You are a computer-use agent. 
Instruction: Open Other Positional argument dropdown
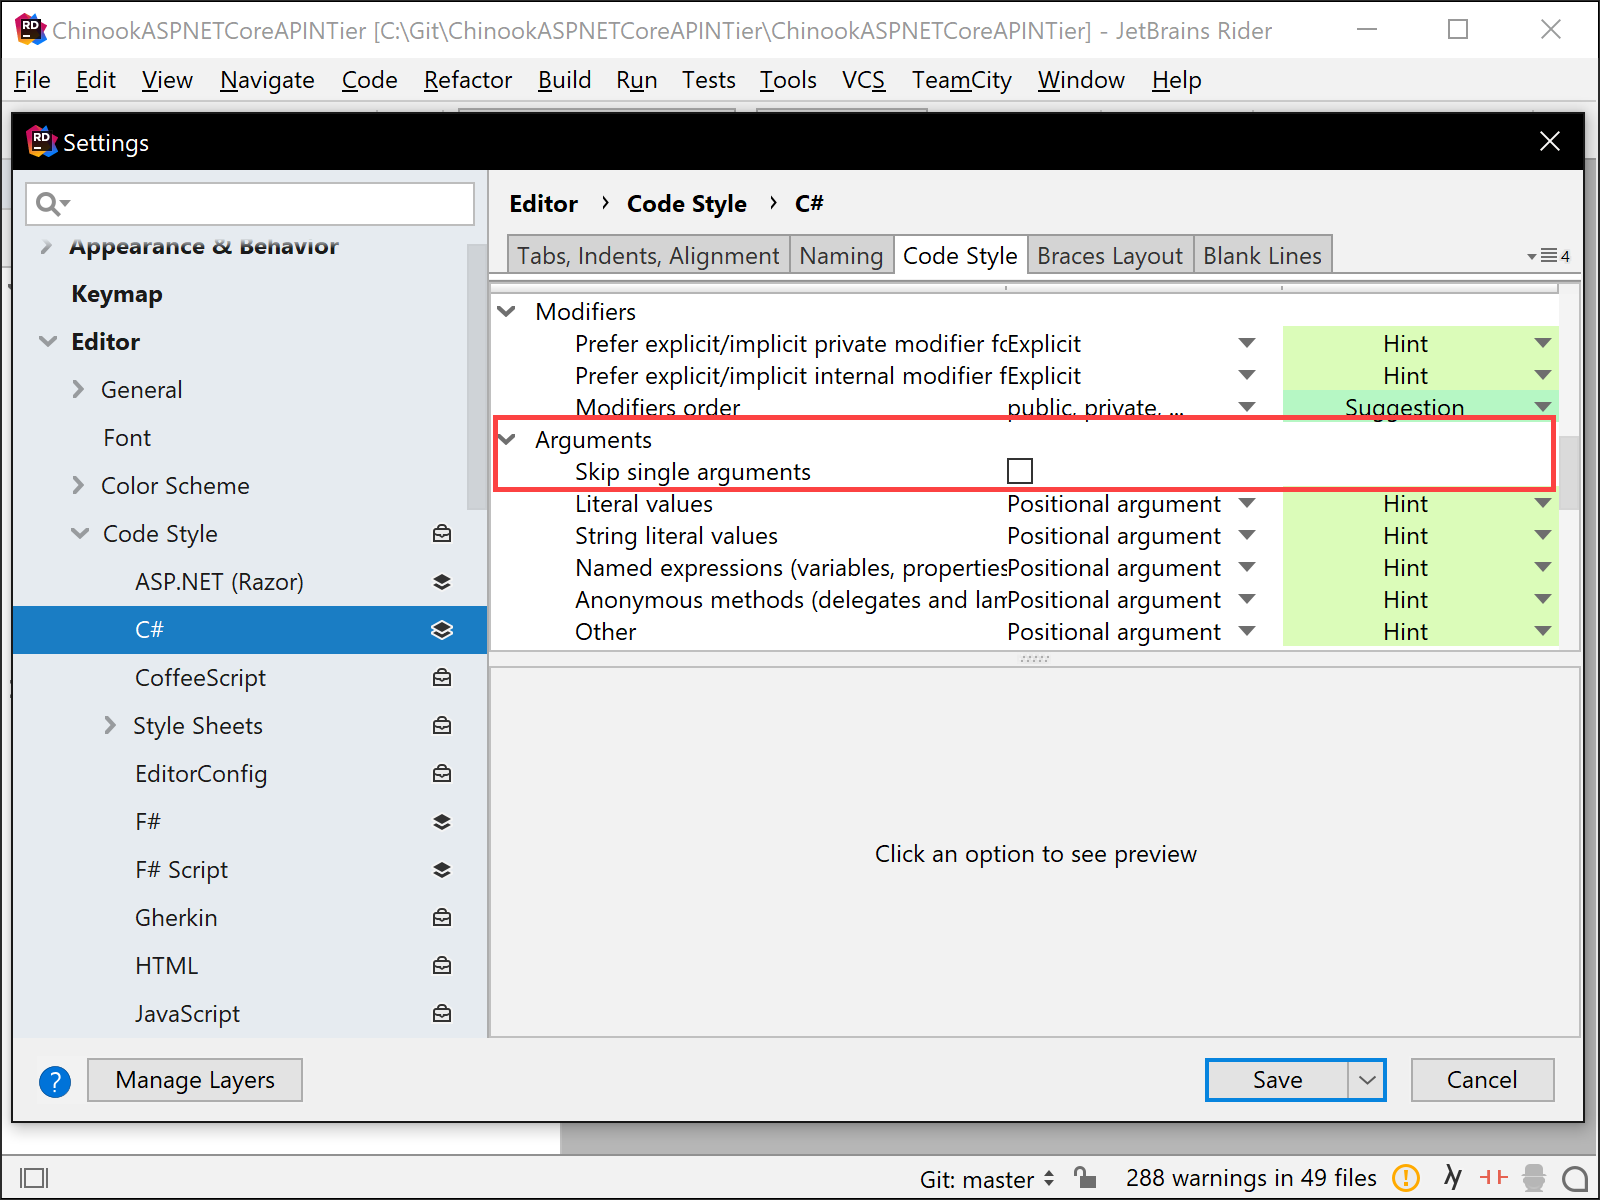pos(1246,632)
